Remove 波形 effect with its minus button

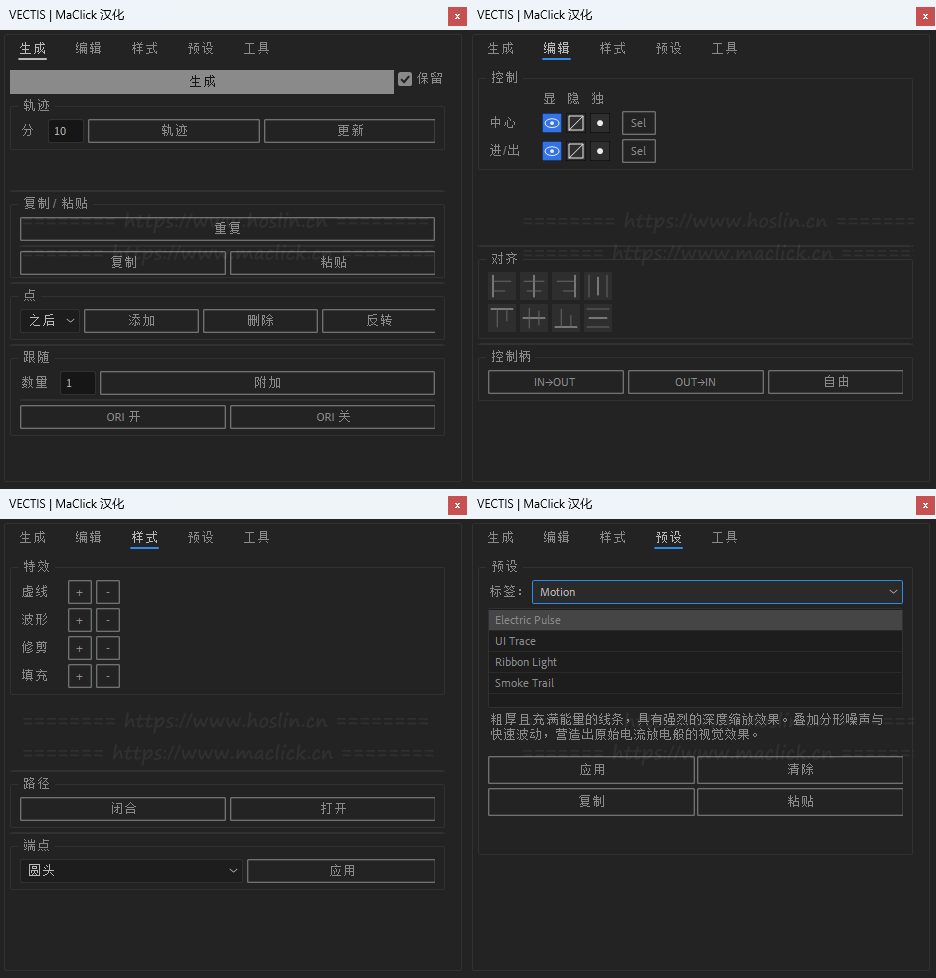(108, 620)
